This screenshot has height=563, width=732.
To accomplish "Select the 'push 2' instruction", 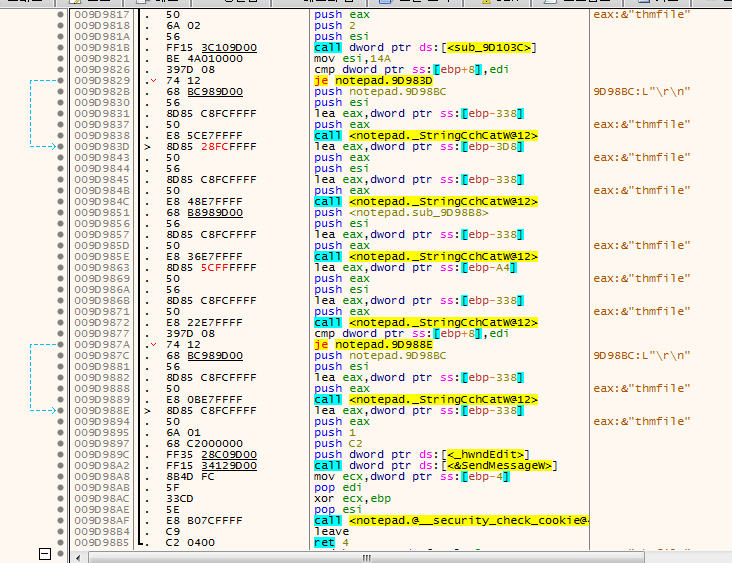I will click(335, 26).
